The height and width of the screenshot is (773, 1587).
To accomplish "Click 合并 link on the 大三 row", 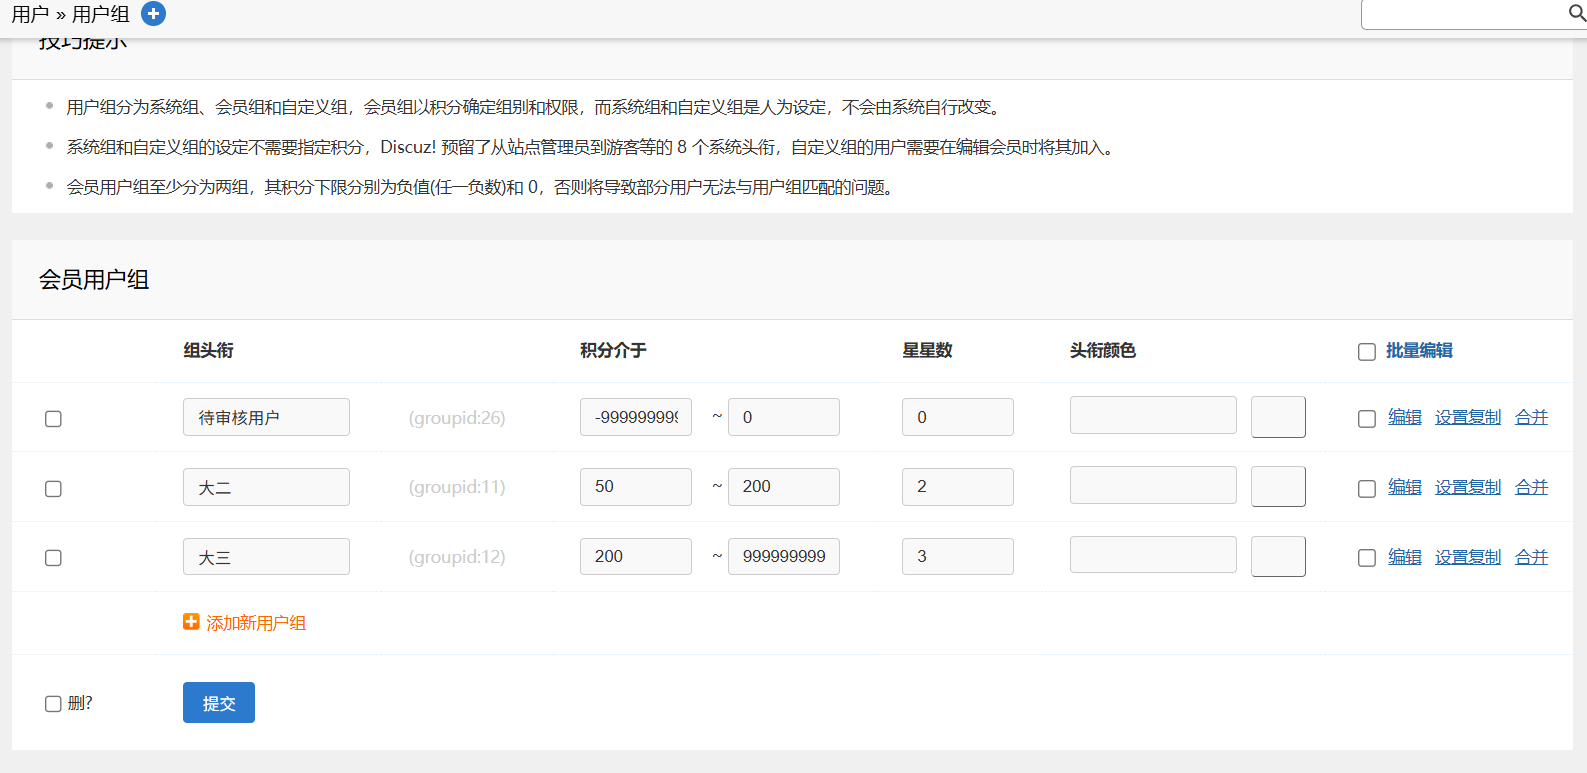I will [x=1530, y=557].
